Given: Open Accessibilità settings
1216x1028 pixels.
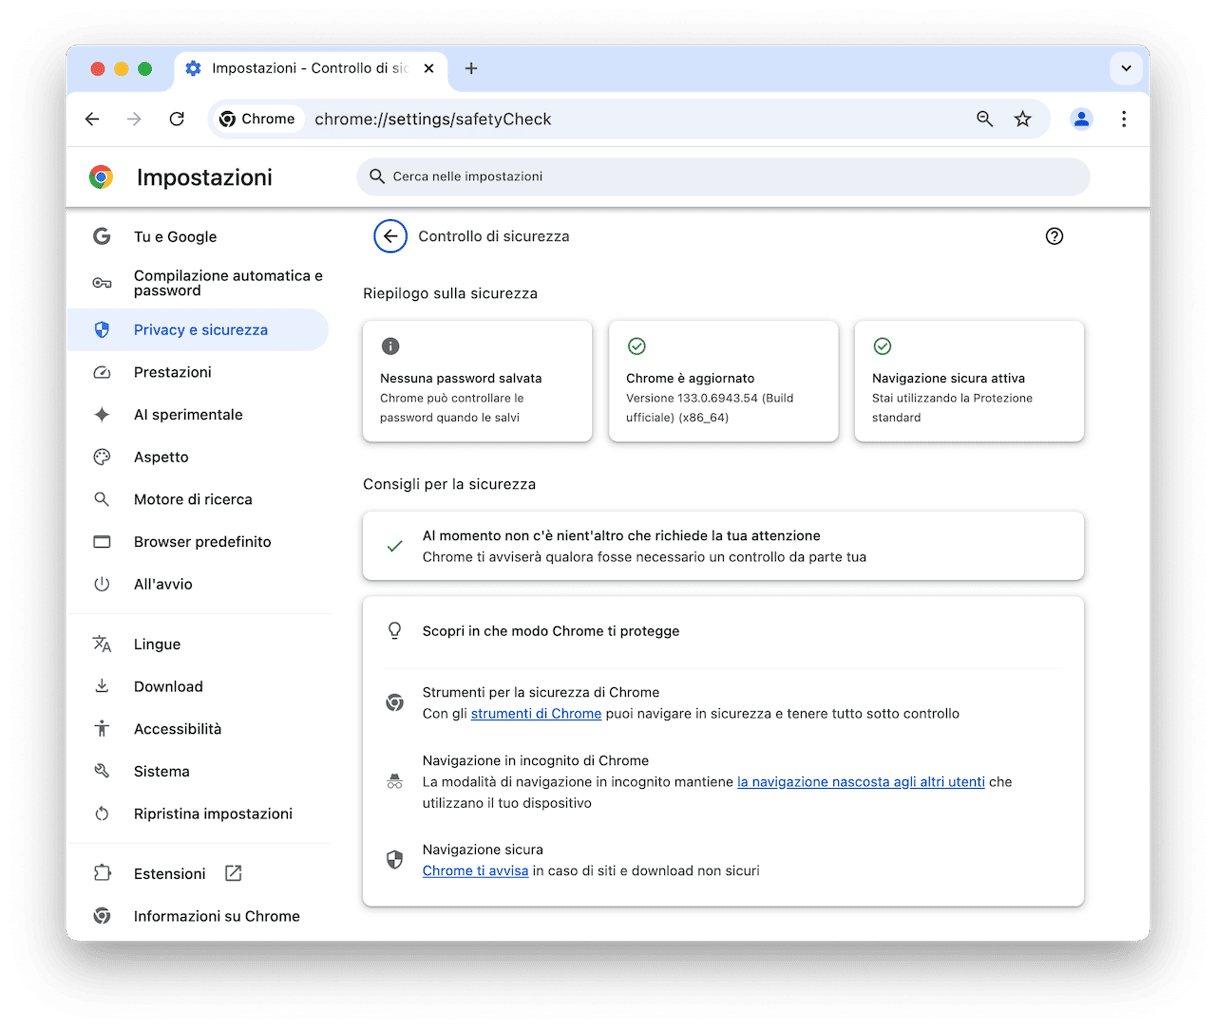Looking at the screenshot, I should coord(198,729).
